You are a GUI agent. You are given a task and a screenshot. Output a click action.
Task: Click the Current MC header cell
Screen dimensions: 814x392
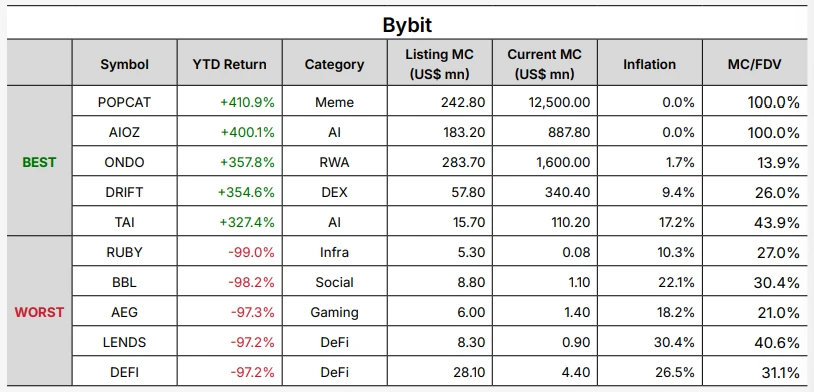pos(545,63)
